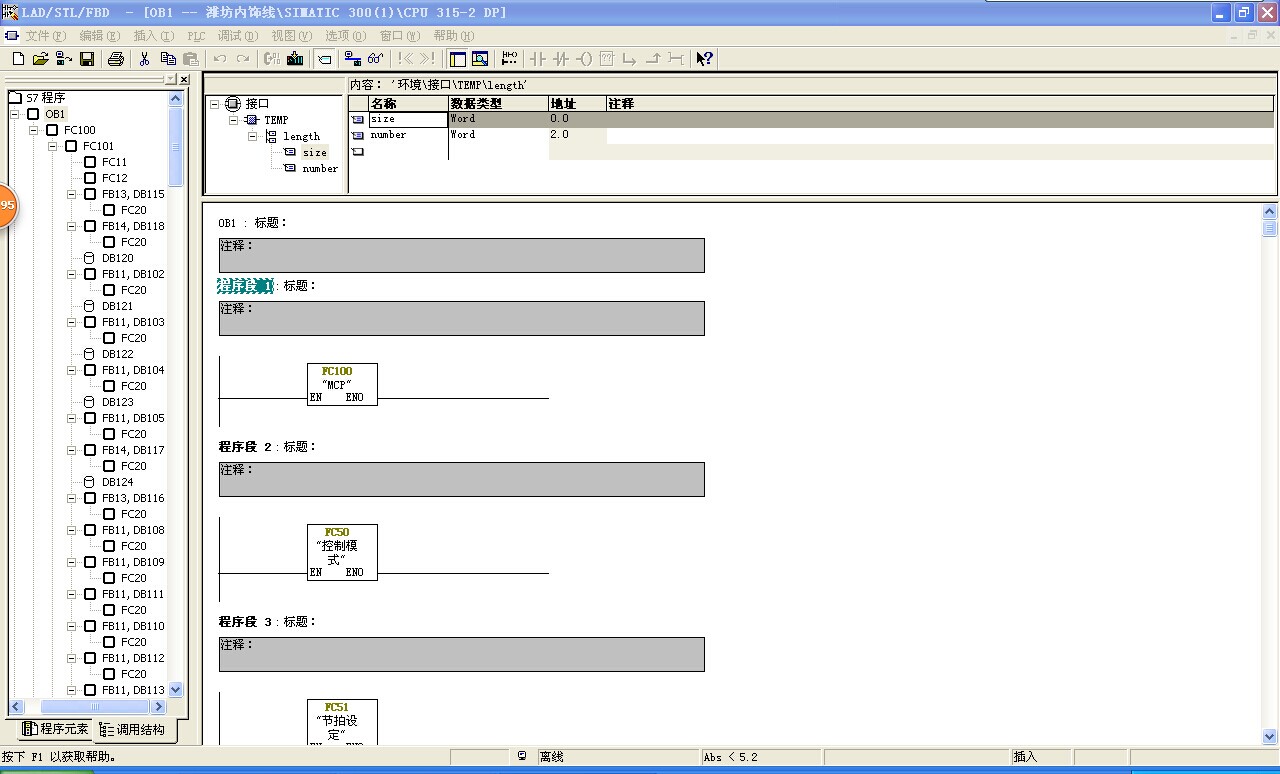Collapse the FB13, DB115 node
1280x774 pixels.
pos(73,194)
